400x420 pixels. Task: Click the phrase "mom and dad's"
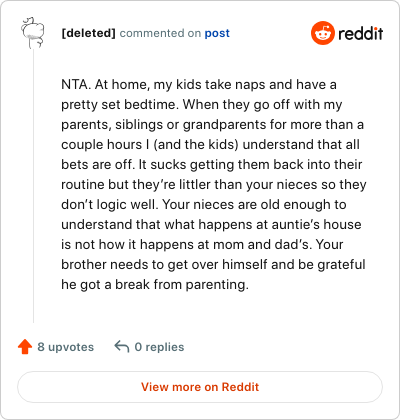coord(262,244)
